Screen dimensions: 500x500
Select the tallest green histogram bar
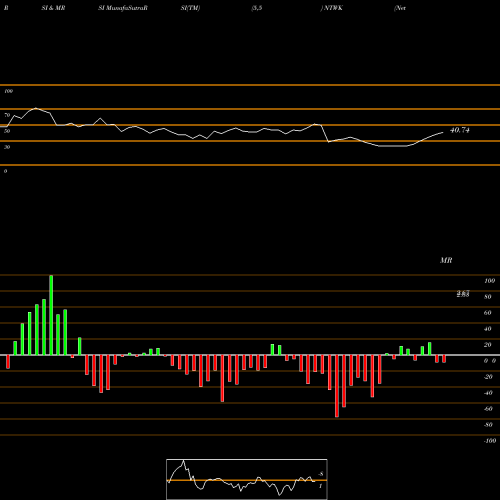point(51,315)
